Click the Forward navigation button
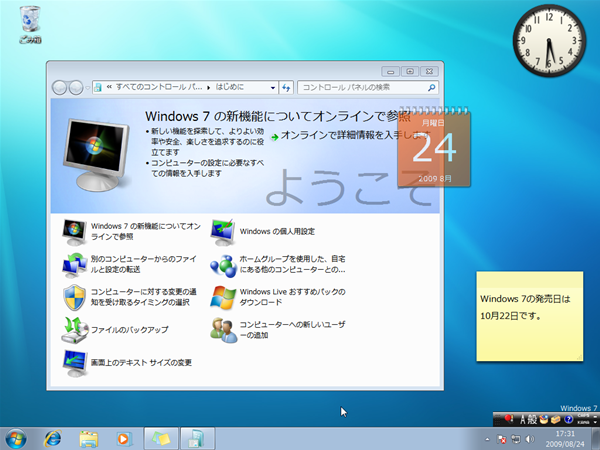This screenshot has height=450, width=600. [x=76, y=88]
